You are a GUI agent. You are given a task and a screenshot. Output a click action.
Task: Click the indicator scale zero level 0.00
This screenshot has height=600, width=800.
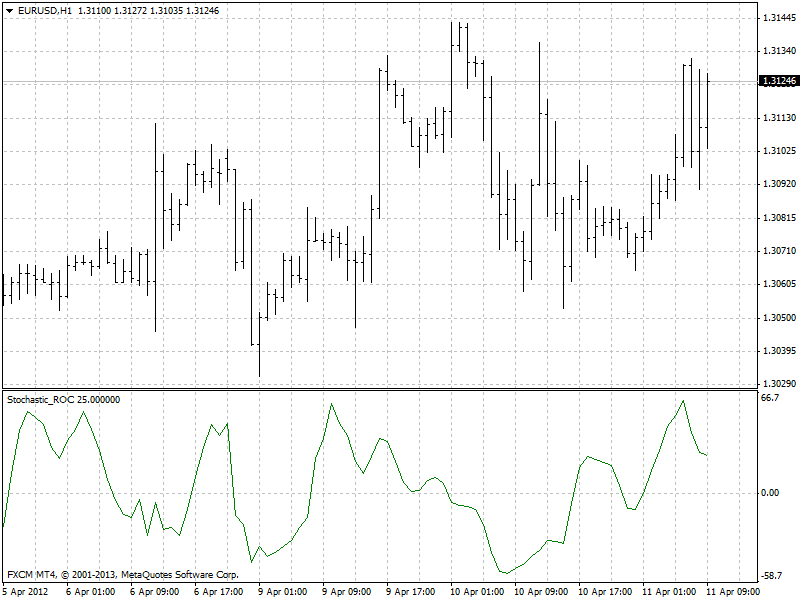(770, 493)
